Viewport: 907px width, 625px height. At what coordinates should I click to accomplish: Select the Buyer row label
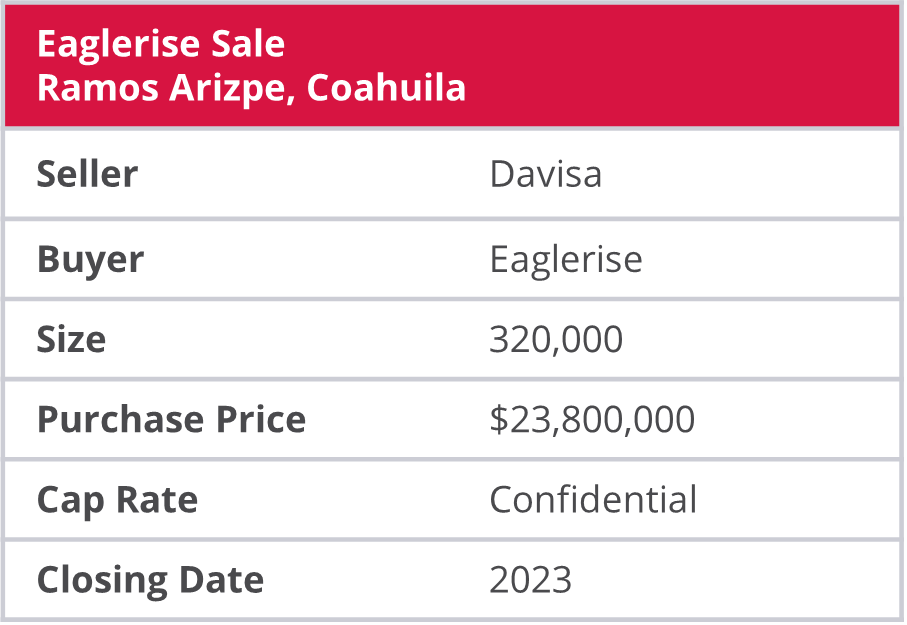[x=90, y=259]
